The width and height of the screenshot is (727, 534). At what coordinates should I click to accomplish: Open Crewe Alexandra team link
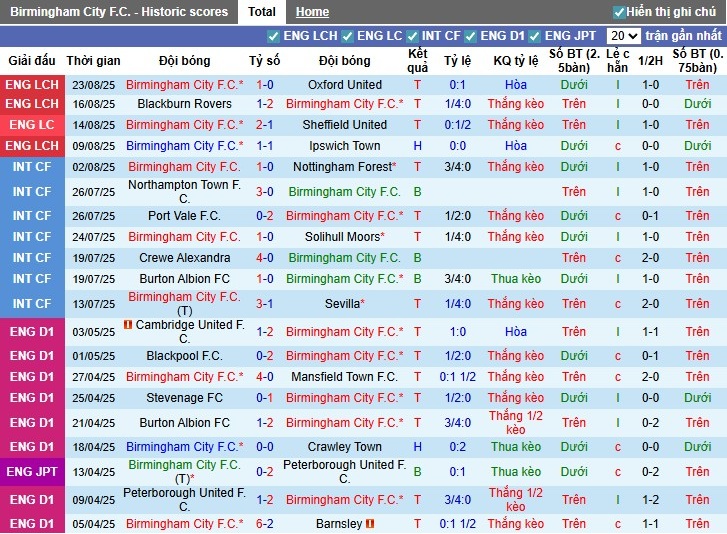click(185, 258)
